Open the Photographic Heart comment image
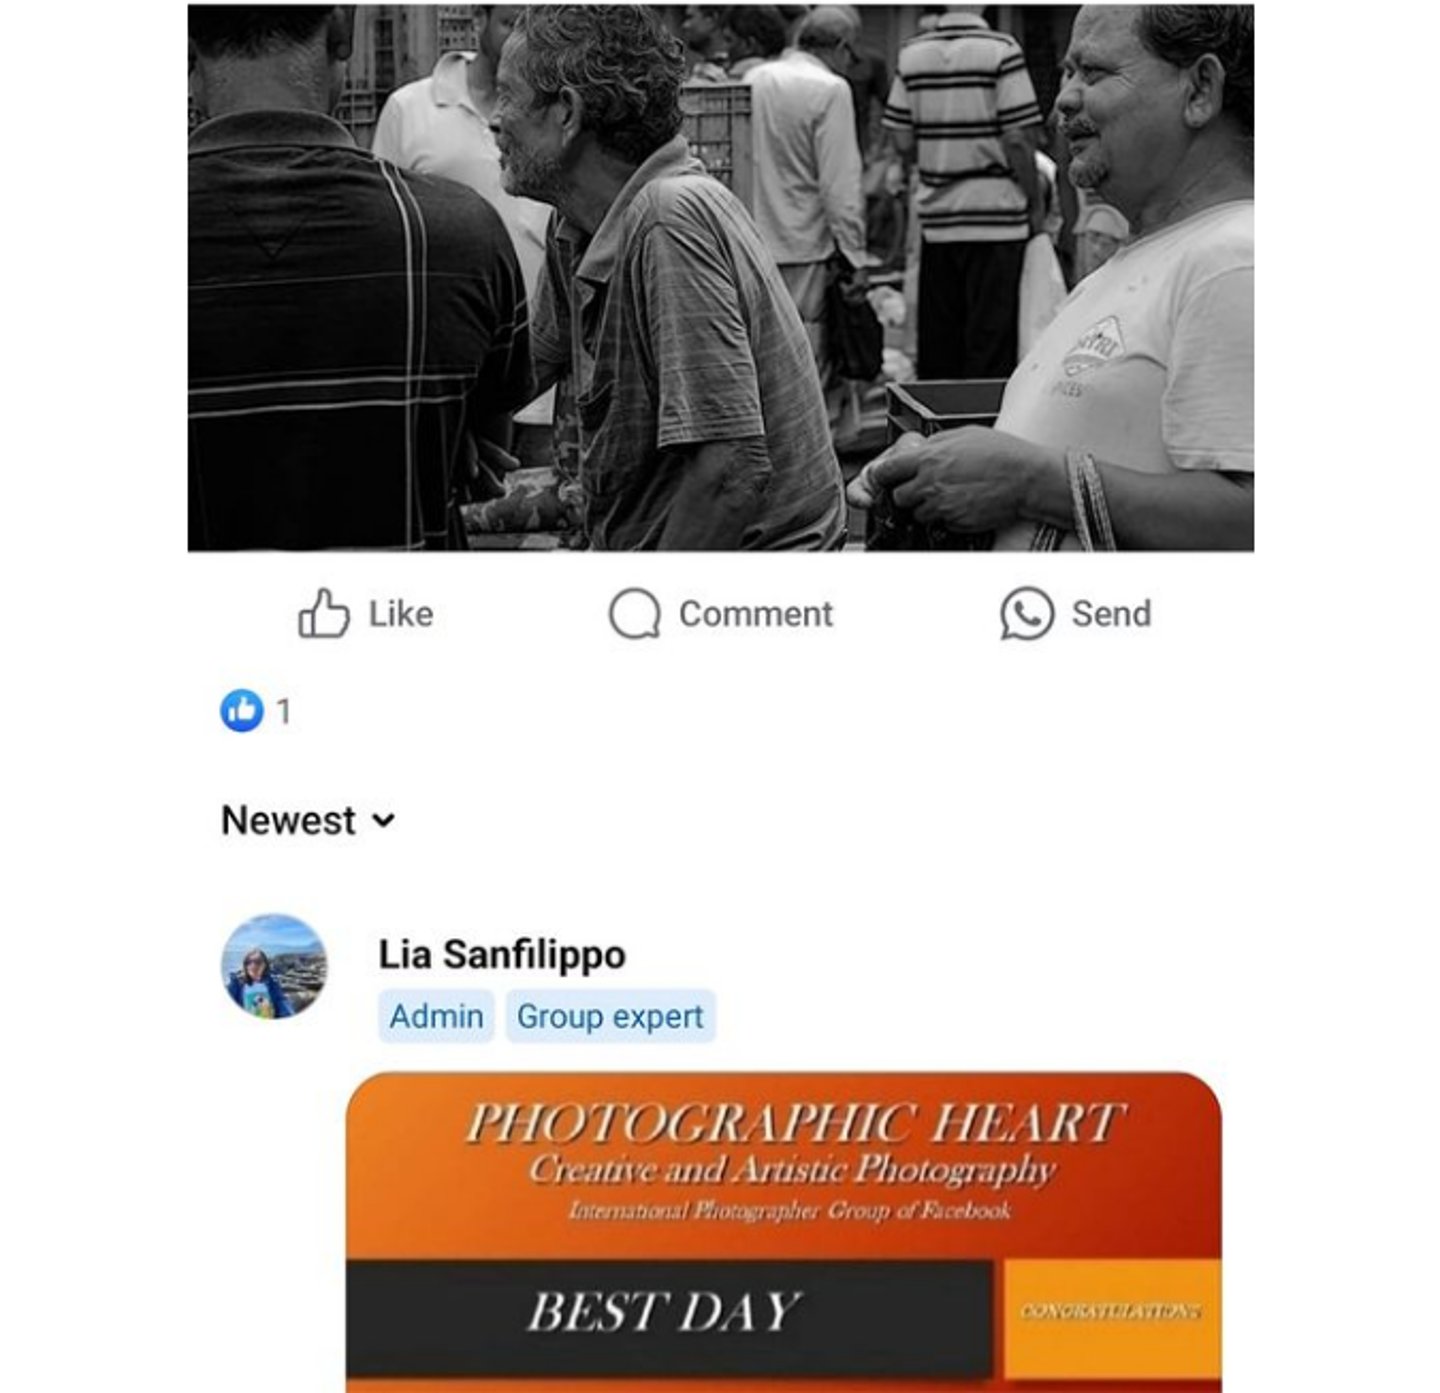Image resolution: width=1440 pixels, height=1393 pixels. click(x=784, y=1232)
